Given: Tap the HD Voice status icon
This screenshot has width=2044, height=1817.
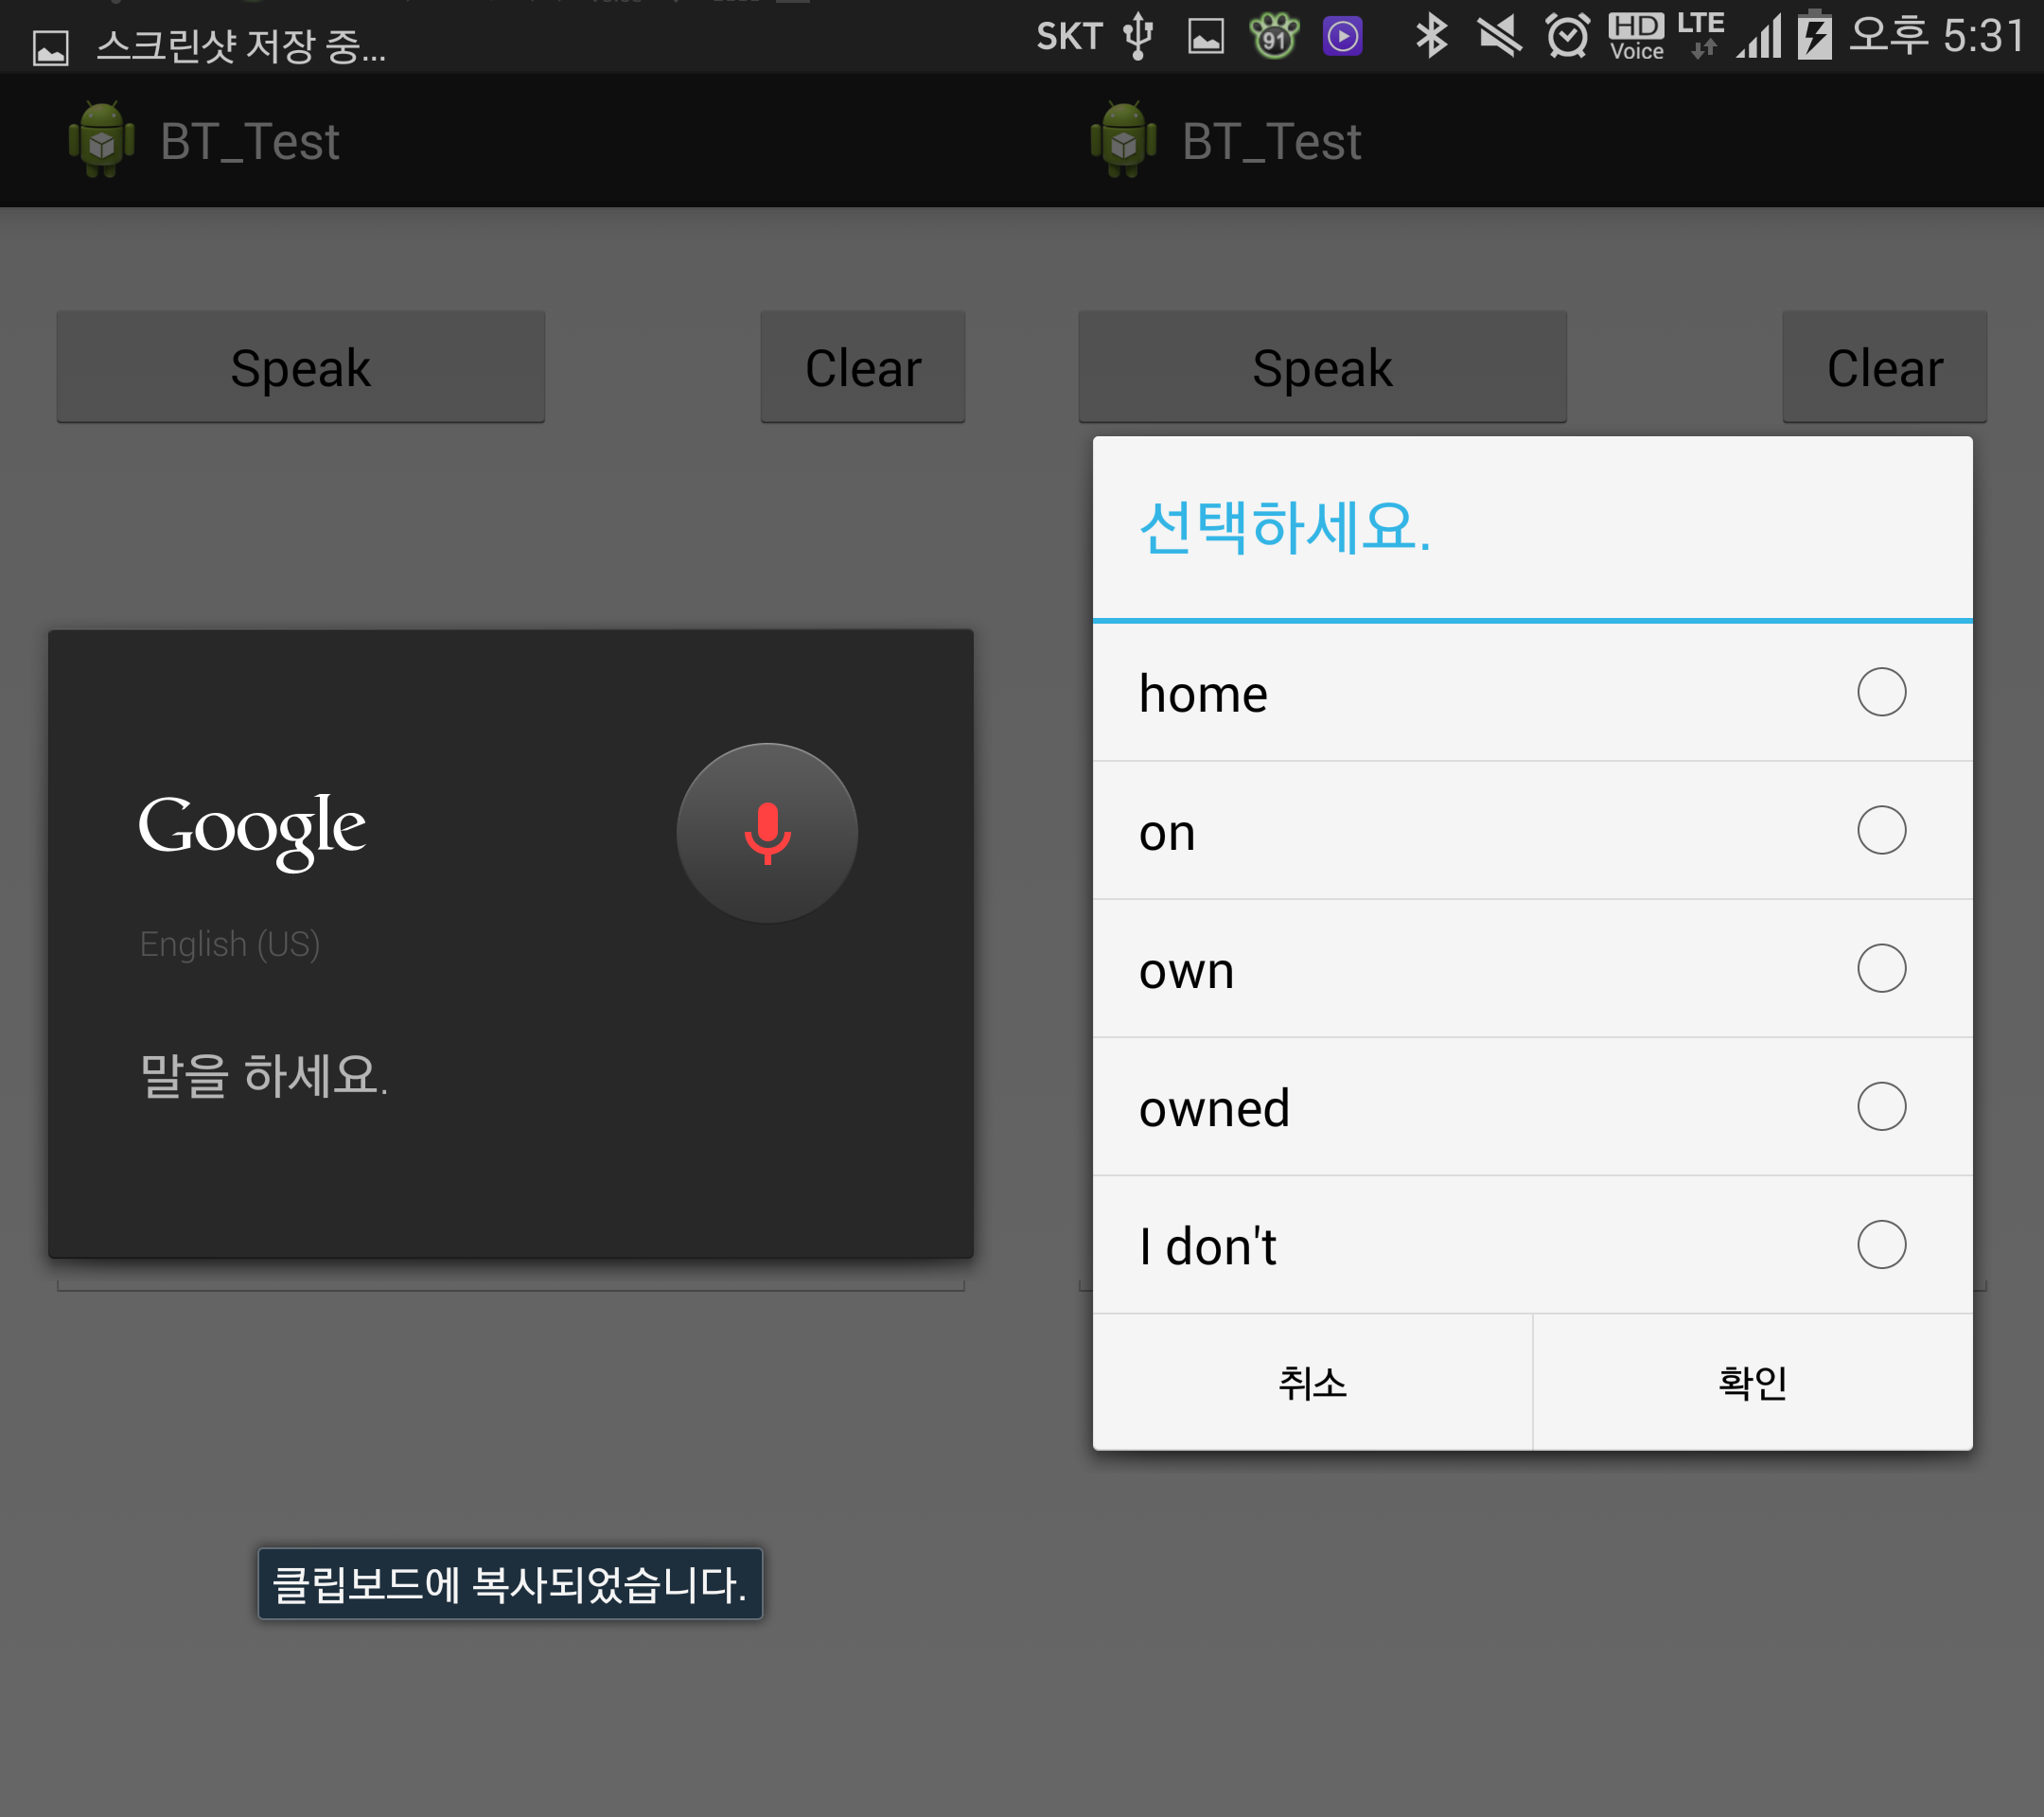Looking at the screenshot, I should click(x=1637, y=37).
